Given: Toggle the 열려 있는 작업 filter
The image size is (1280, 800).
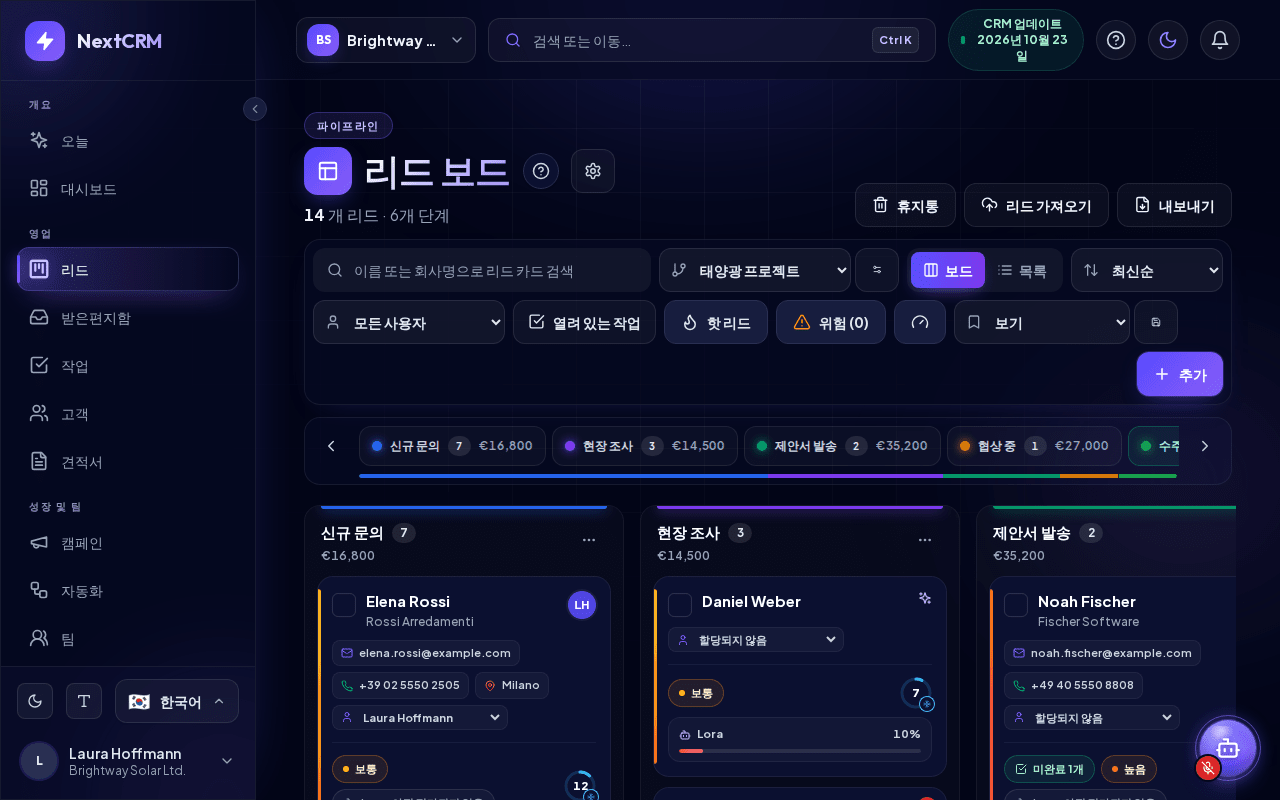Looking at the screenshot, I should click(584, 322).
